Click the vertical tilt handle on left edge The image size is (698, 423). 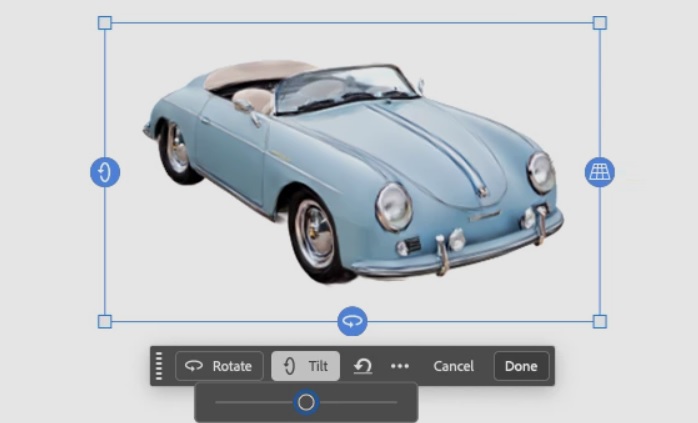click(x=105, y=172)
